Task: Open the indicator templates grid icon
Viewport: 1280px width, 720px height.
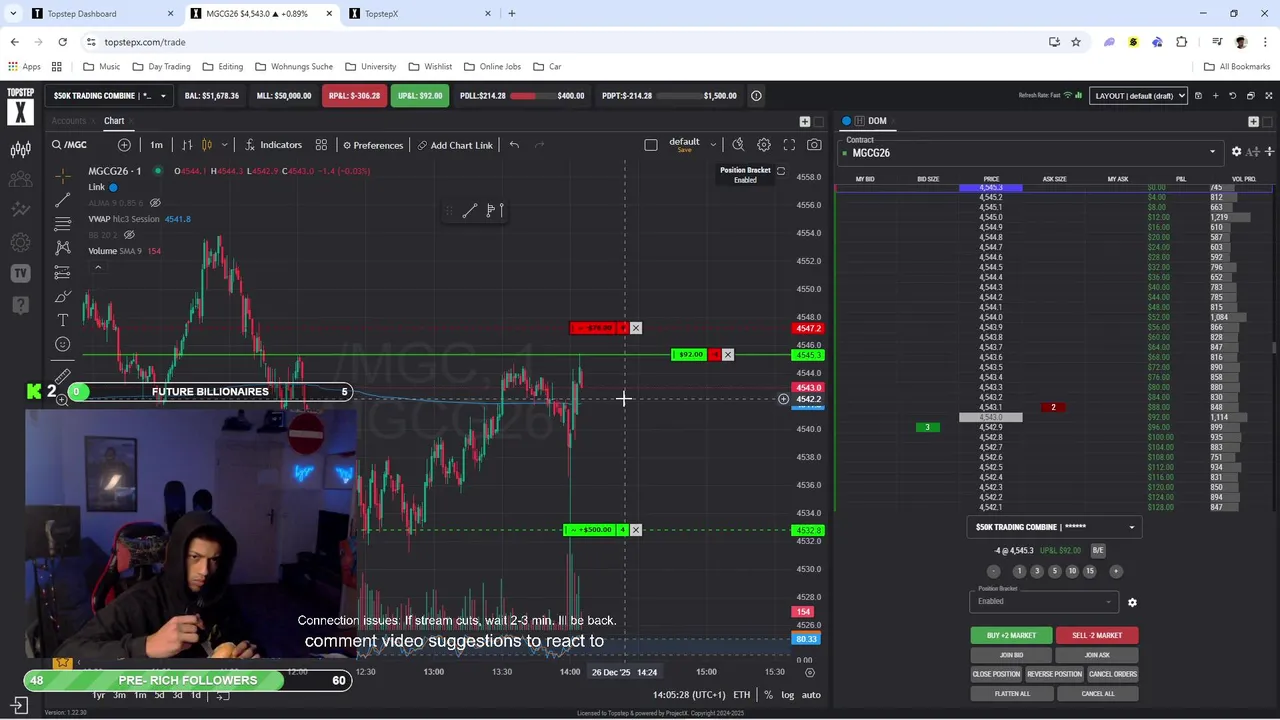Action: 321,145
